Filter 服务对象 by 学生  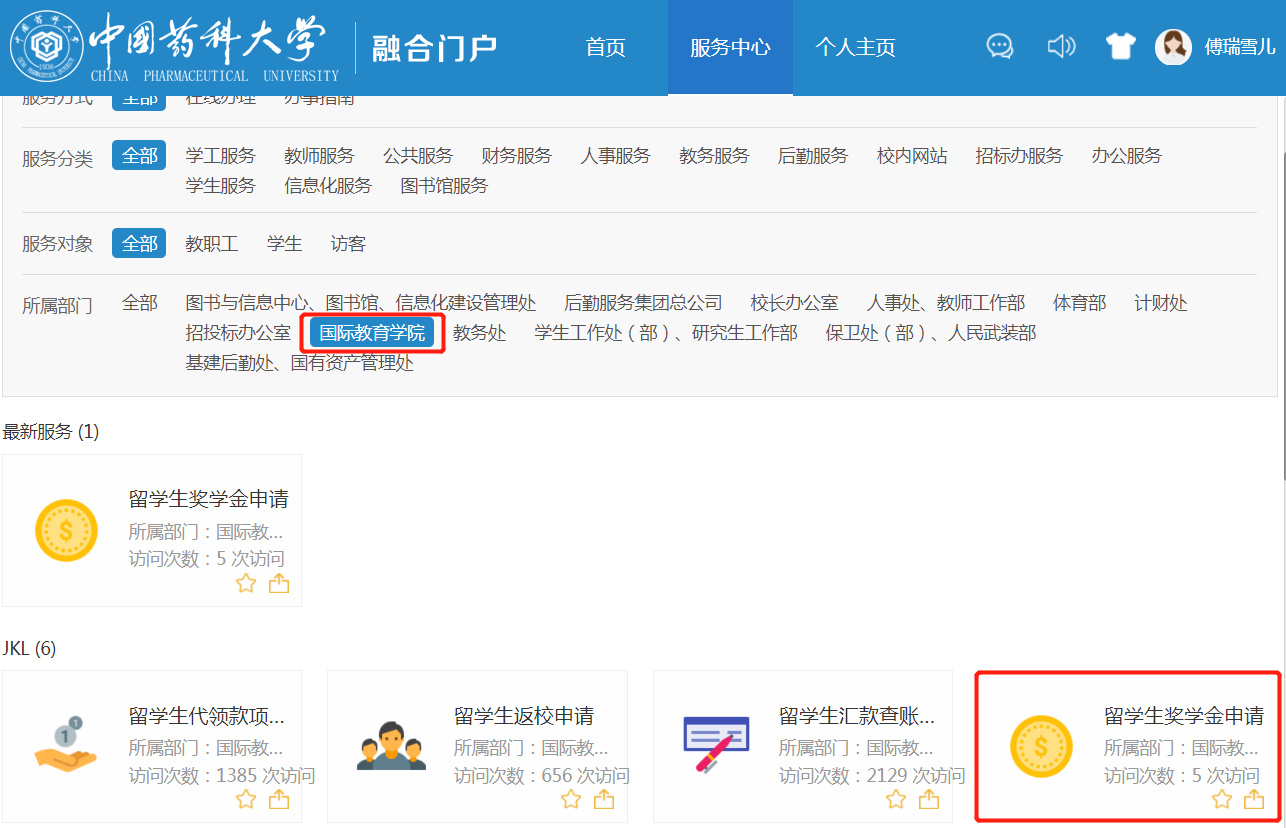pos(284,244)
